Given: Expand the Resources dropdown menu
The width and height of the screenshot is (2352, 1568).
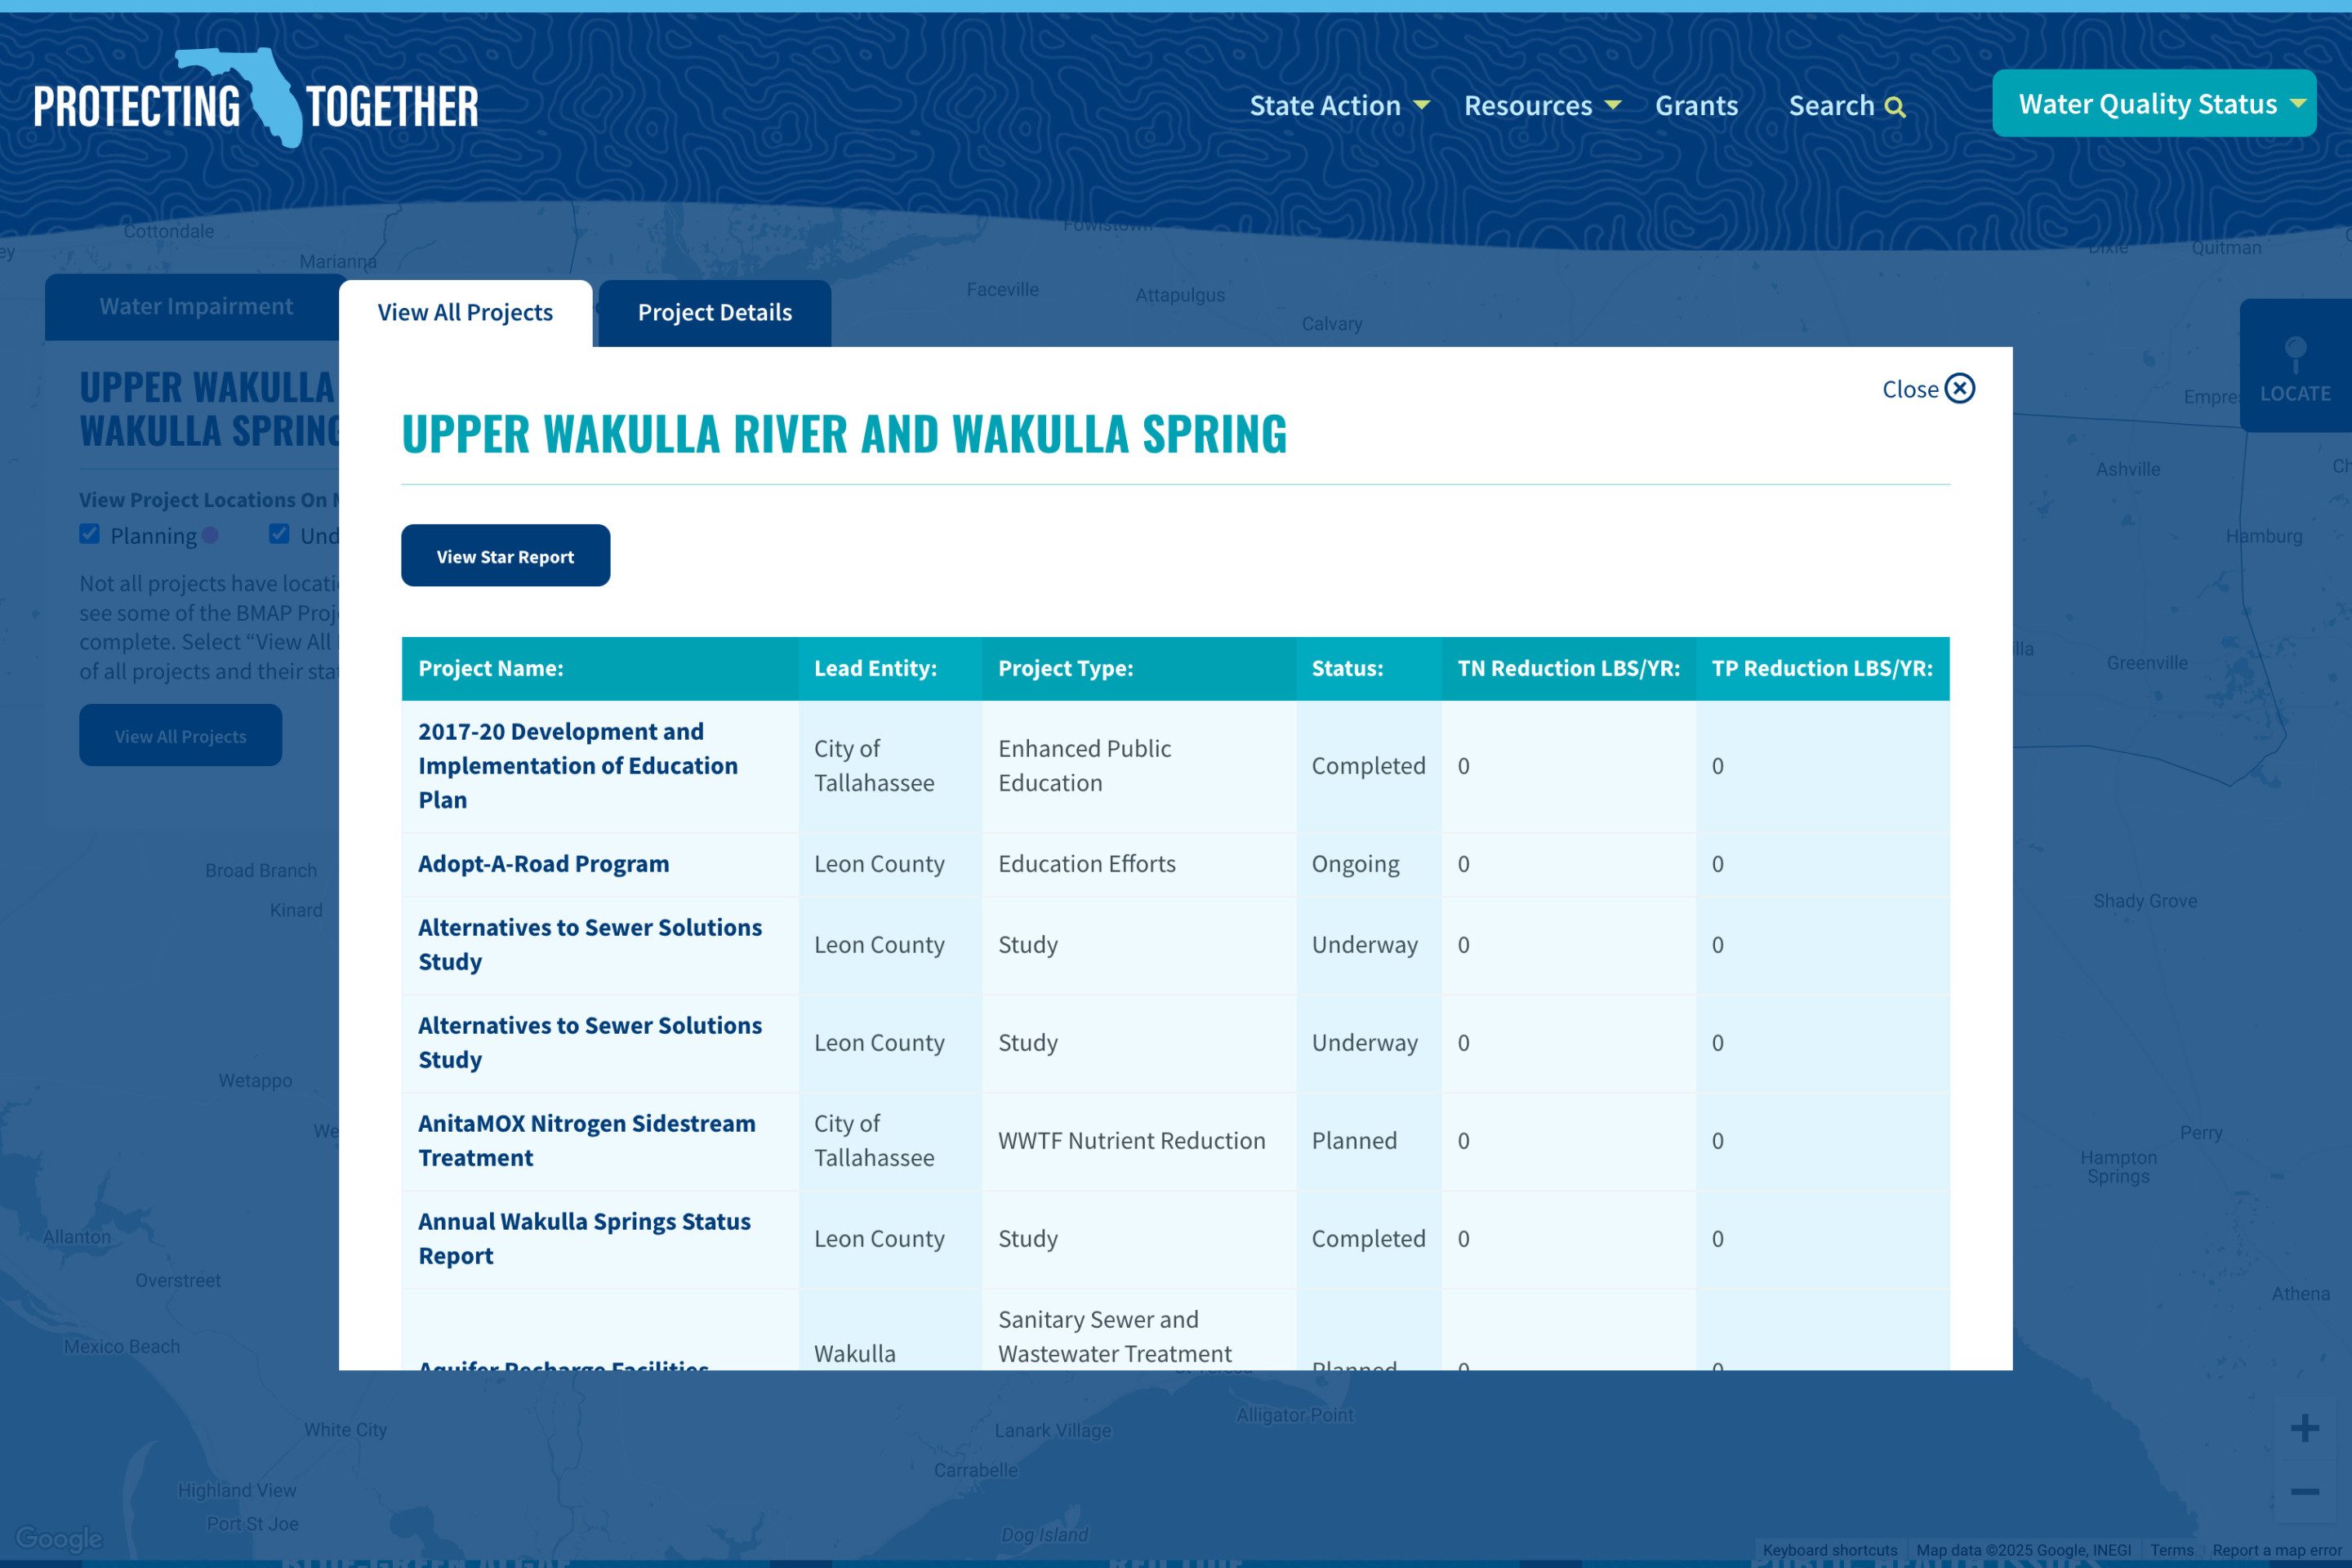Looking at the screenshot, I should click(x=1541, y=105).
